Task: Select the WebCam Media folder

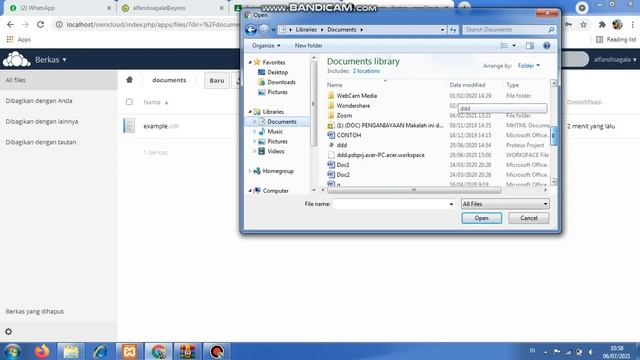Action: (x=356, y=96)
